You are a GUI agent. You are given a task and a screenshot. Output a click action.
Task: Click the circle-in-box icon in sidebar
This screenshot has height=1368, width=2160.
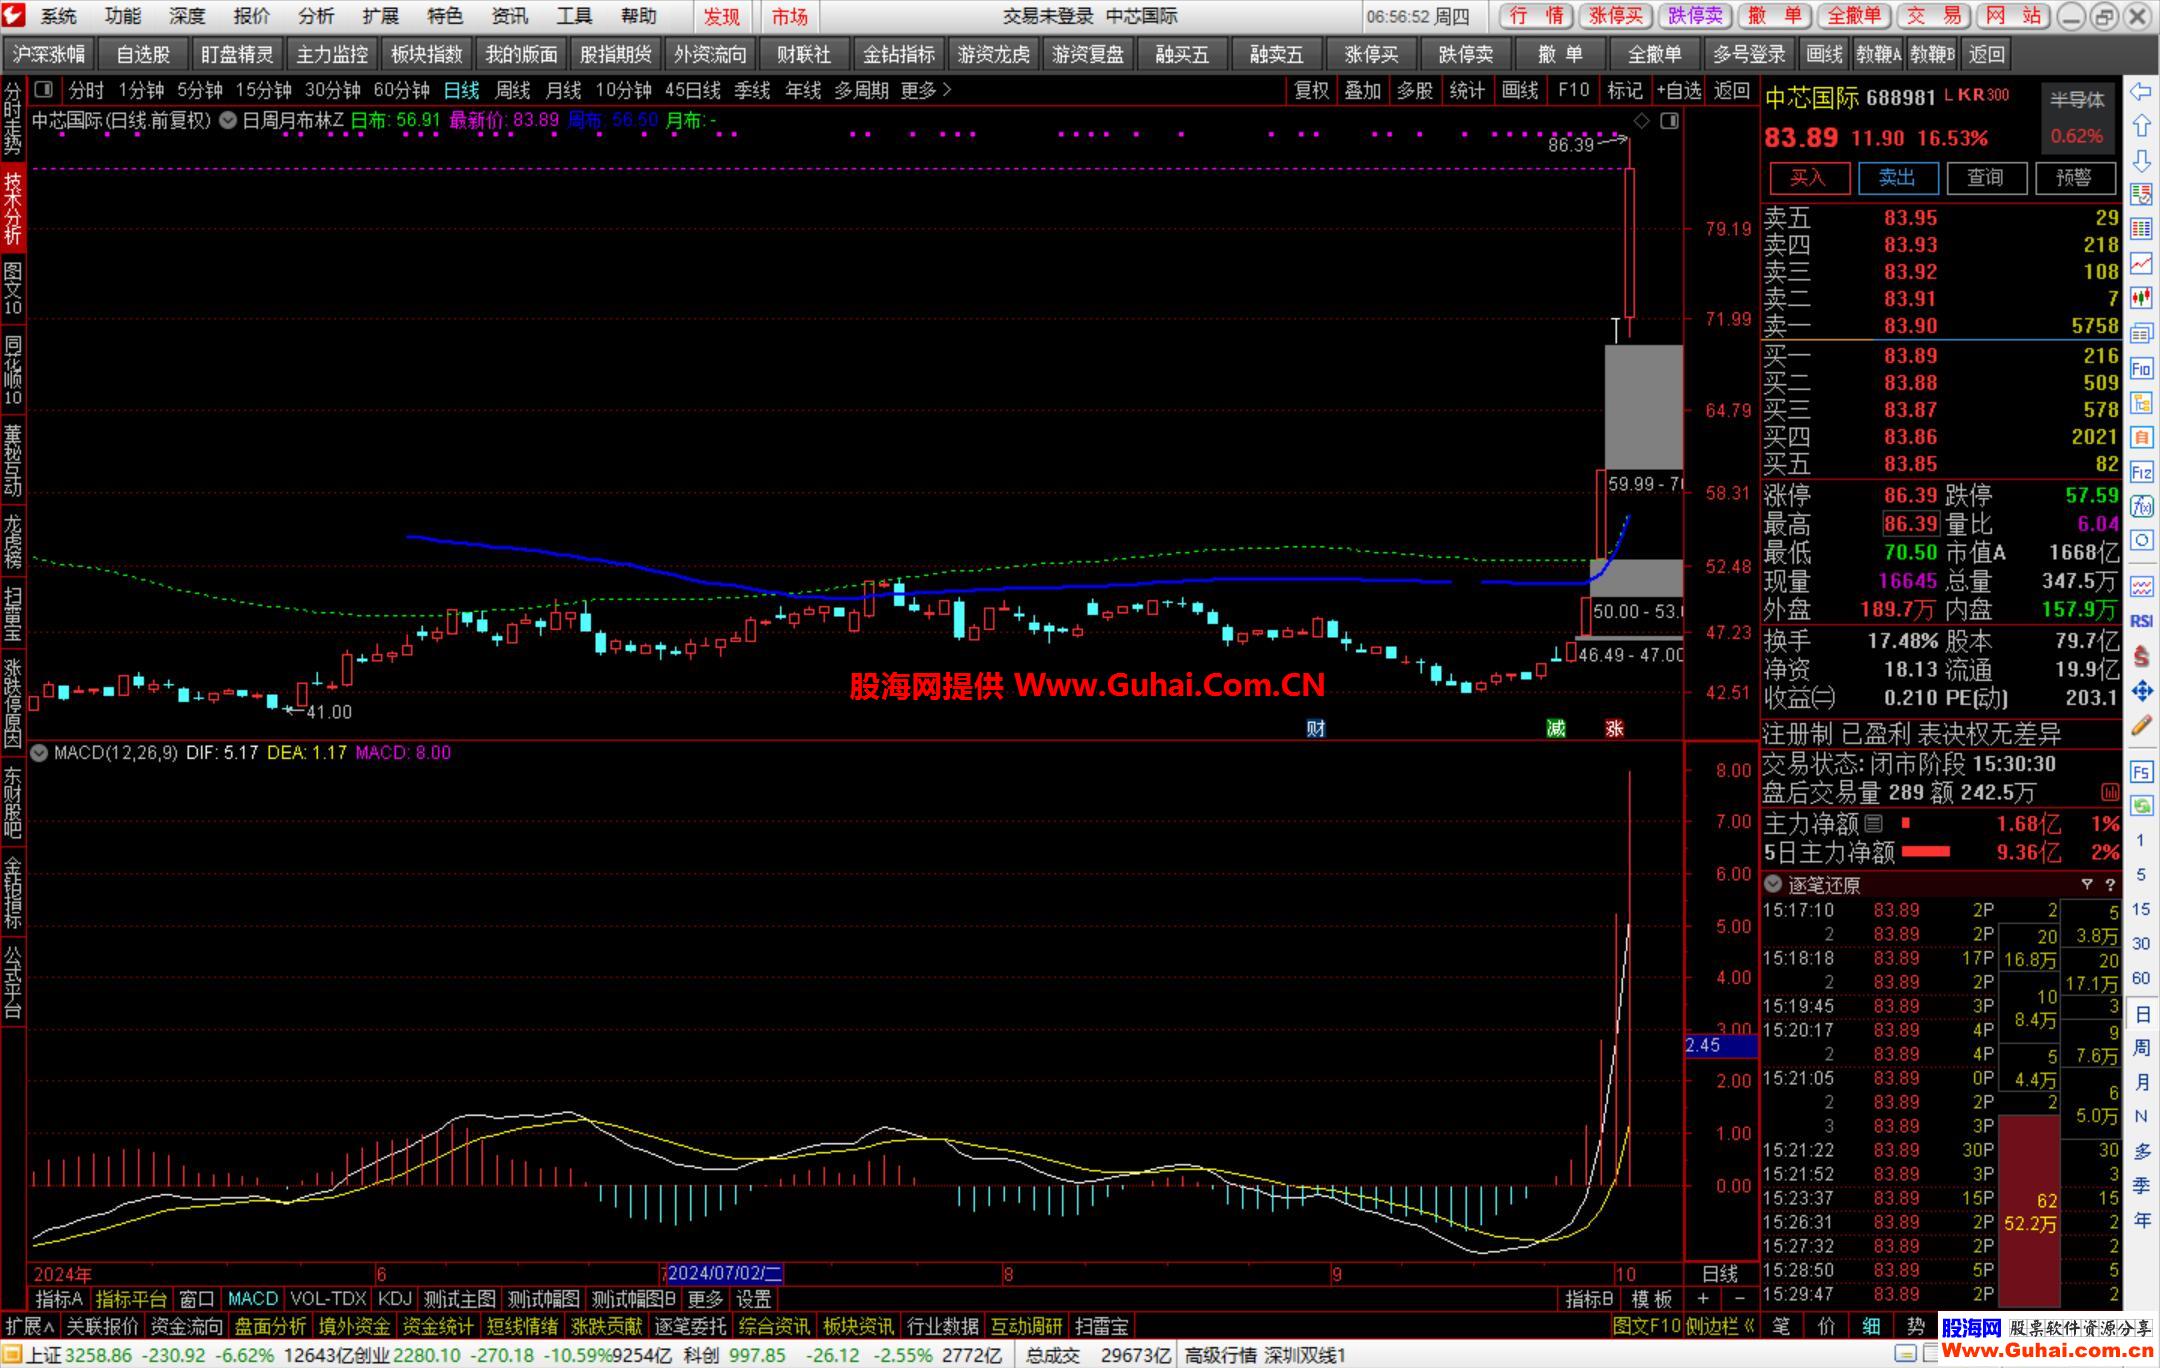pos(2141,541)
